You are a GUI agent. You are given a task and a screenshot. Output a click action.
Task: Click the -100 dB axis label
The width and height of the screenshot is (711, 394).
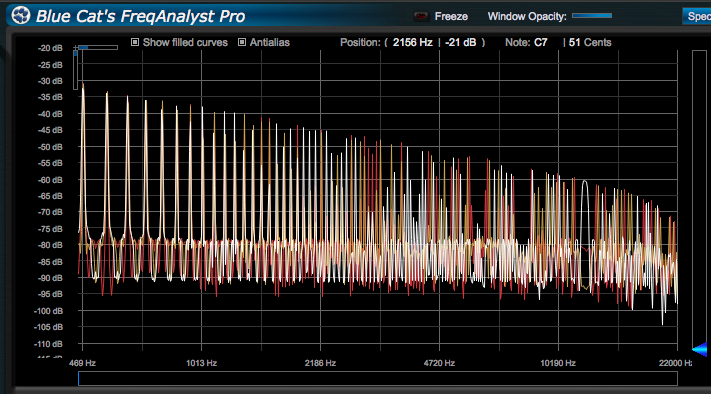pyautogui.click(x=49, y=311)
